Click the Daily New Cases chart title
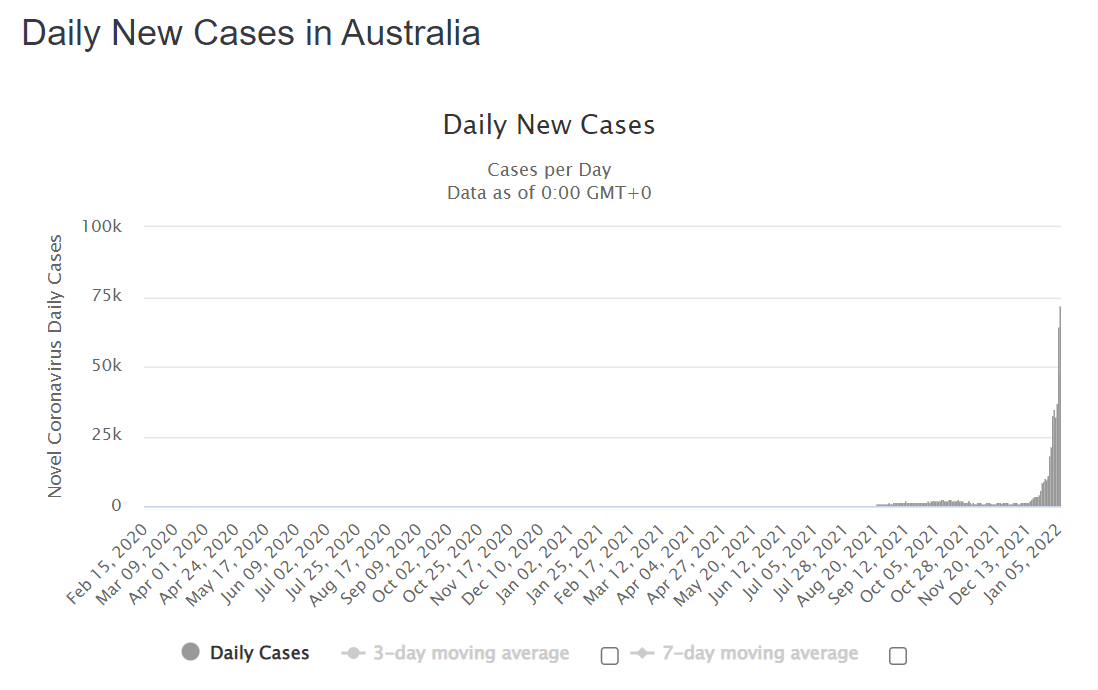The width and height of the screenshot is (1098, 690). (548, 124)
